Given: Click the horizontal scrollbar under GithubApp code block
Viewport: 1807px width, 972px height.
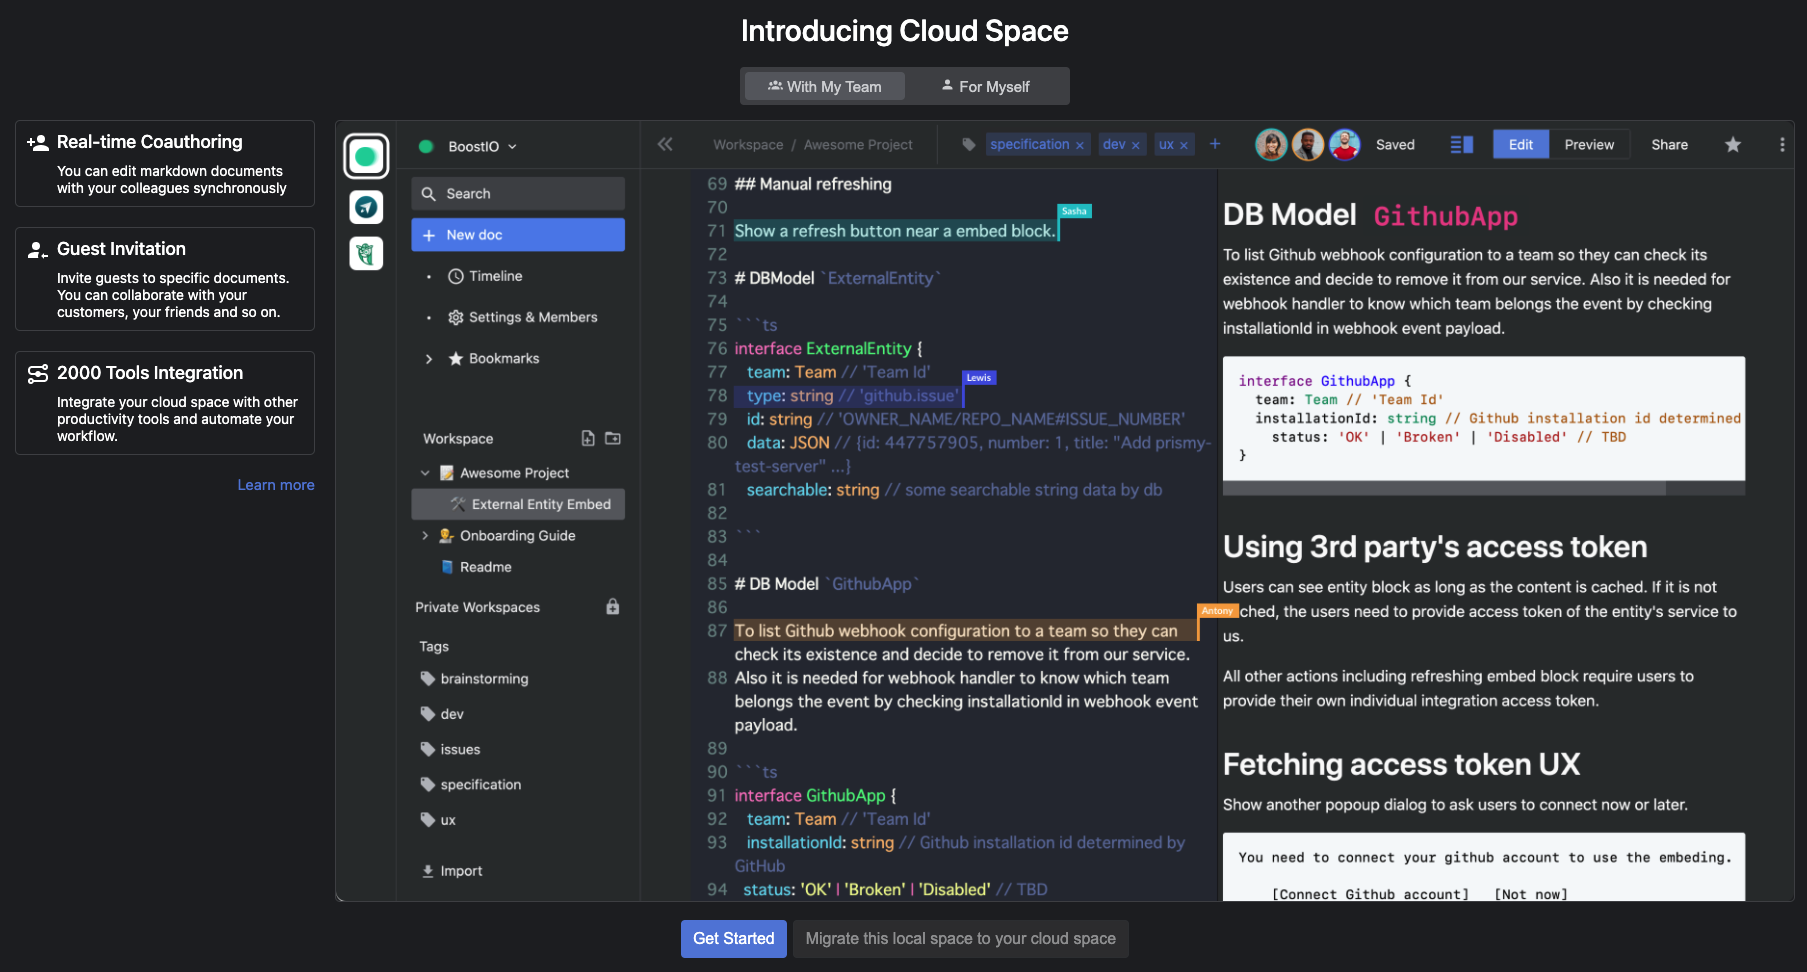Looking at the screenshot, I should (x=1444, y=489).
